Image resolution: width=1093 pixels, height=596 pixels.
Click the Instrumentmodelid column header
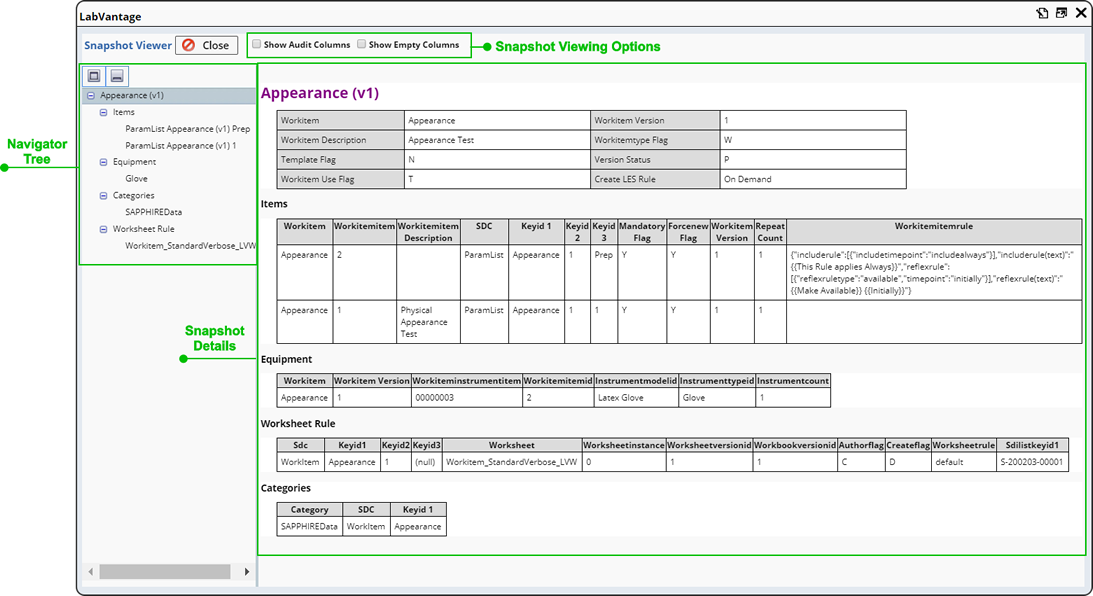636,381
